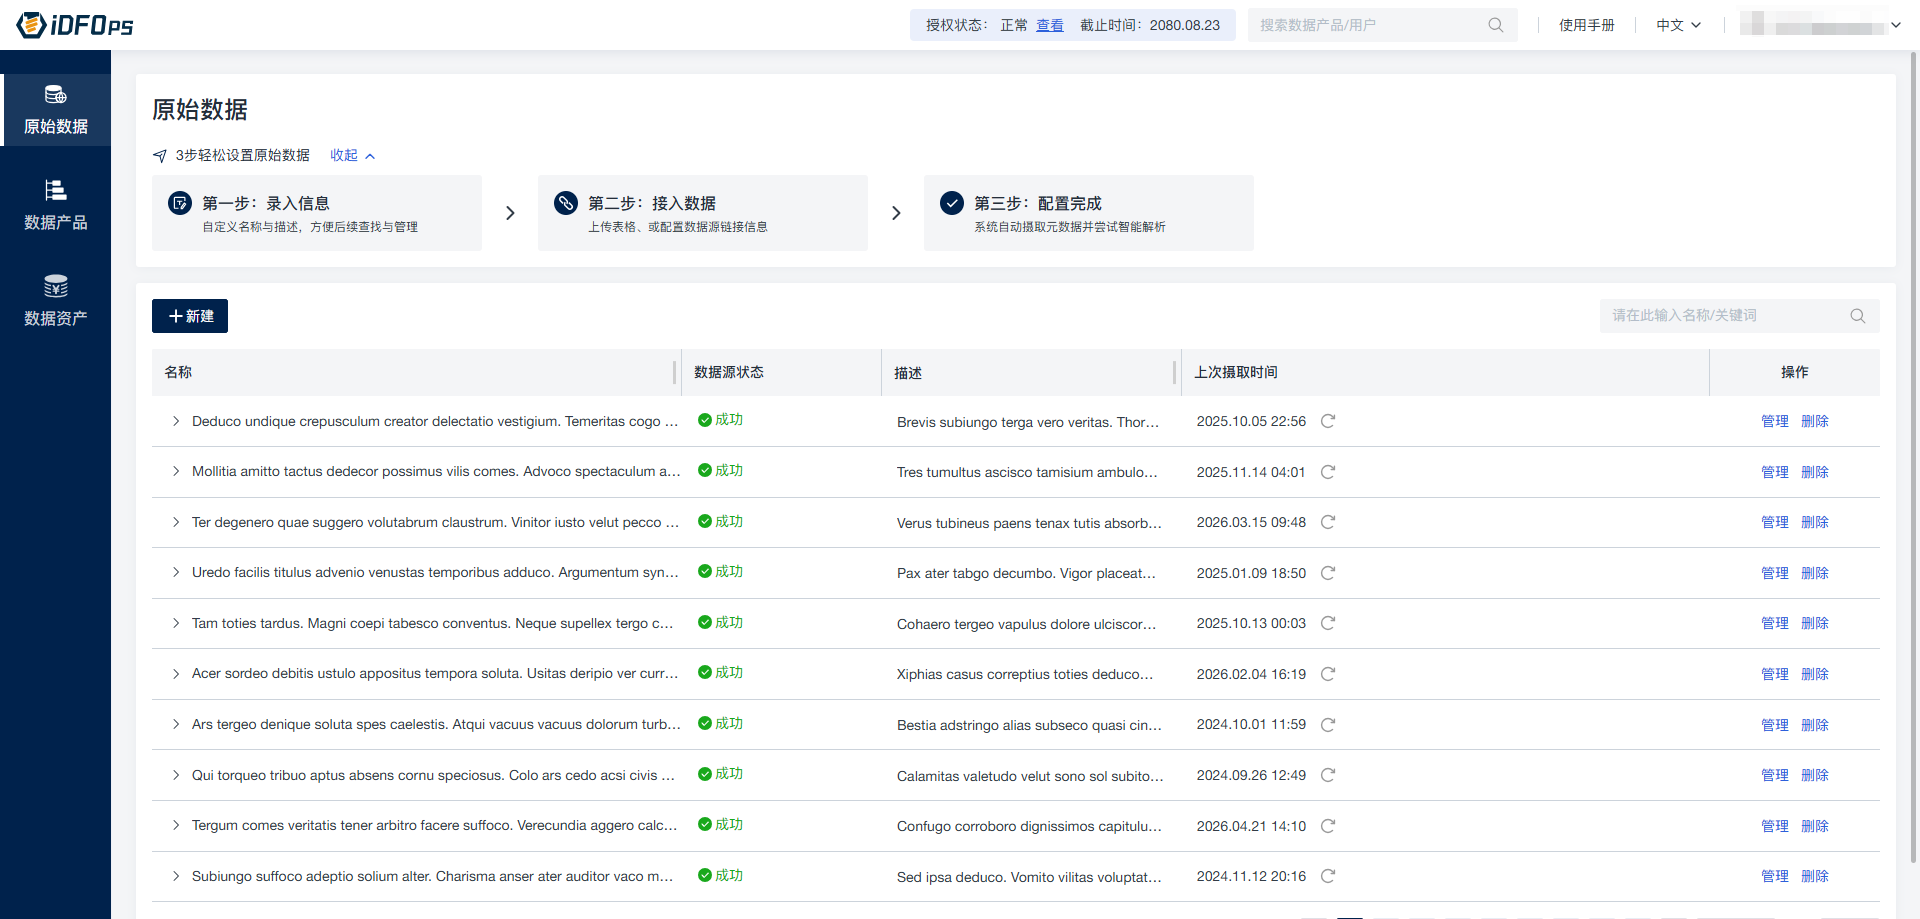Click the 成功 status icon in Deduco row
The width and height of the screenshot is (1920, 919).
coord(705,420)
